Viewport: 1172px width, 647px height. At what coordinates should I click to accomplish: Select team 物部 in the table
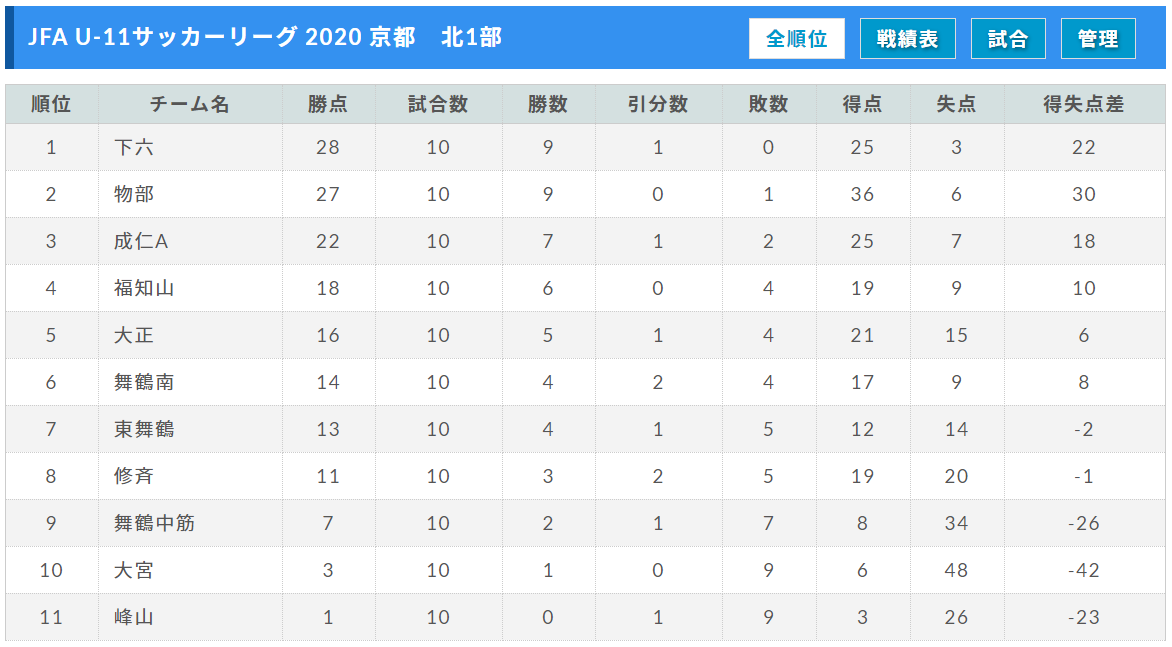[134, 194]
